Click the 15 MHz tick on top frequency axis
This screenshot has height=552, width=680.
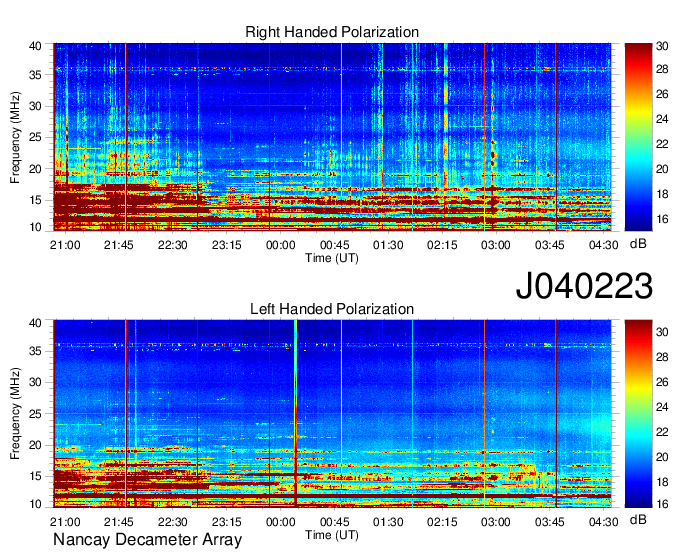[35, 200]
